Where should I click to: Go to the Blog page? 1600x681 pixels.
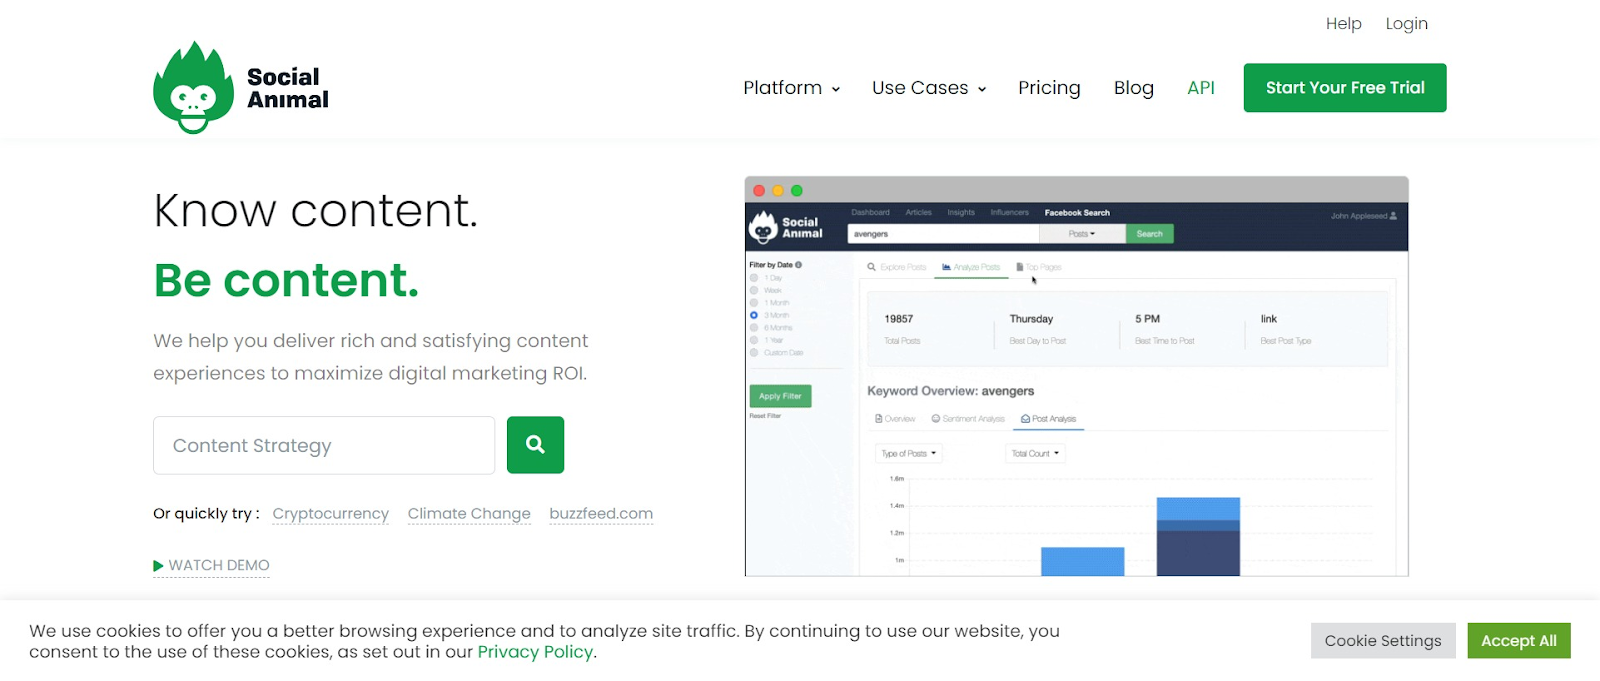click(1134, 88)
